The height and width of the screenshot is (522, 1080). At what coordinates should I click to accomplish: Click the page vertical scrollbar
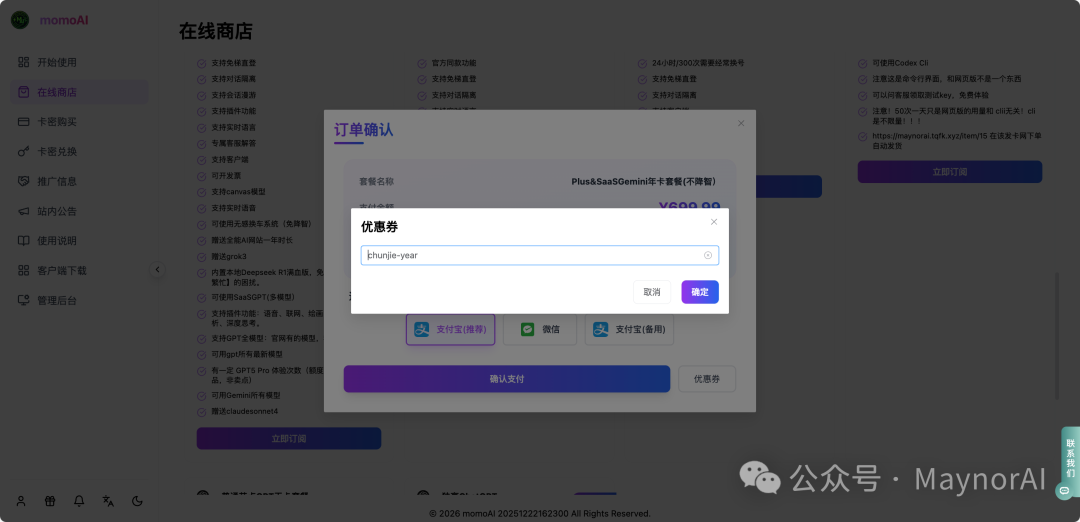click(x=1057, y=335)
